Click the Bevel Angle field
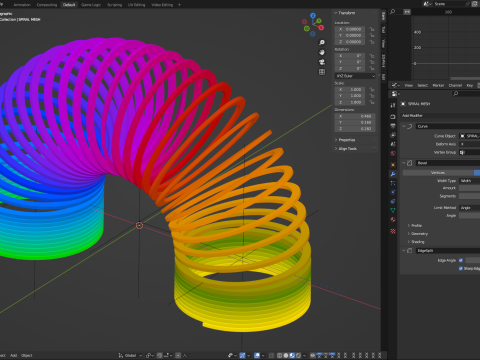 469,216
